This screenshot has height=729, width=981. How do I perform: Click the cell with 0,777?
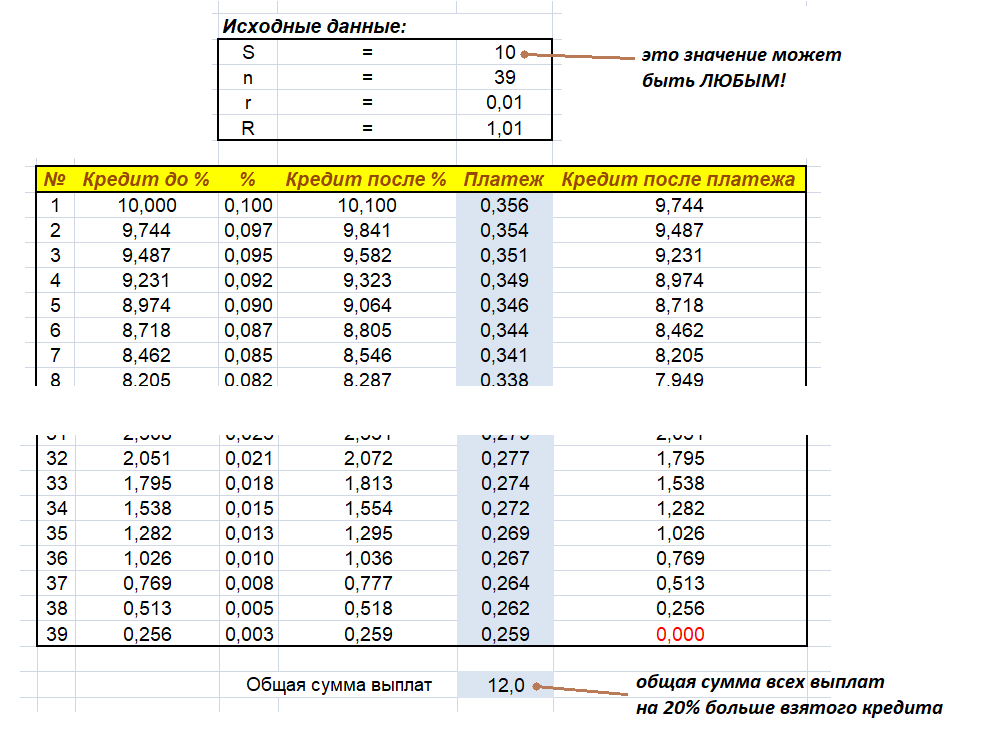coord(369,583)
